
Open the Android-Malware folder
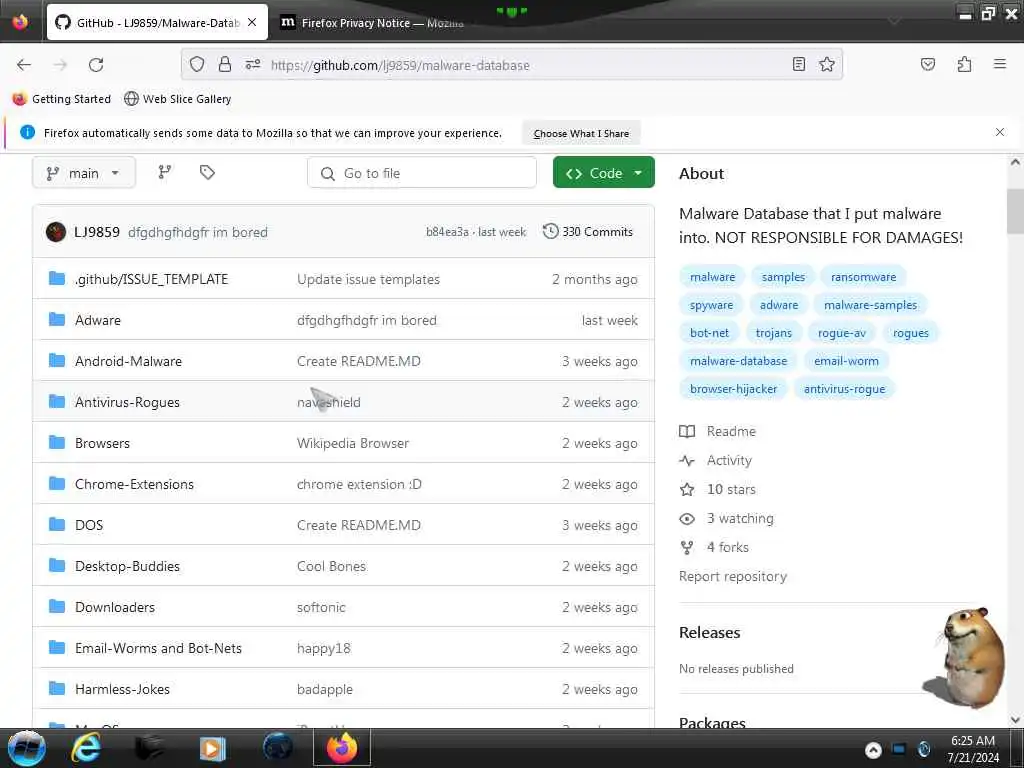click(129, 361)
